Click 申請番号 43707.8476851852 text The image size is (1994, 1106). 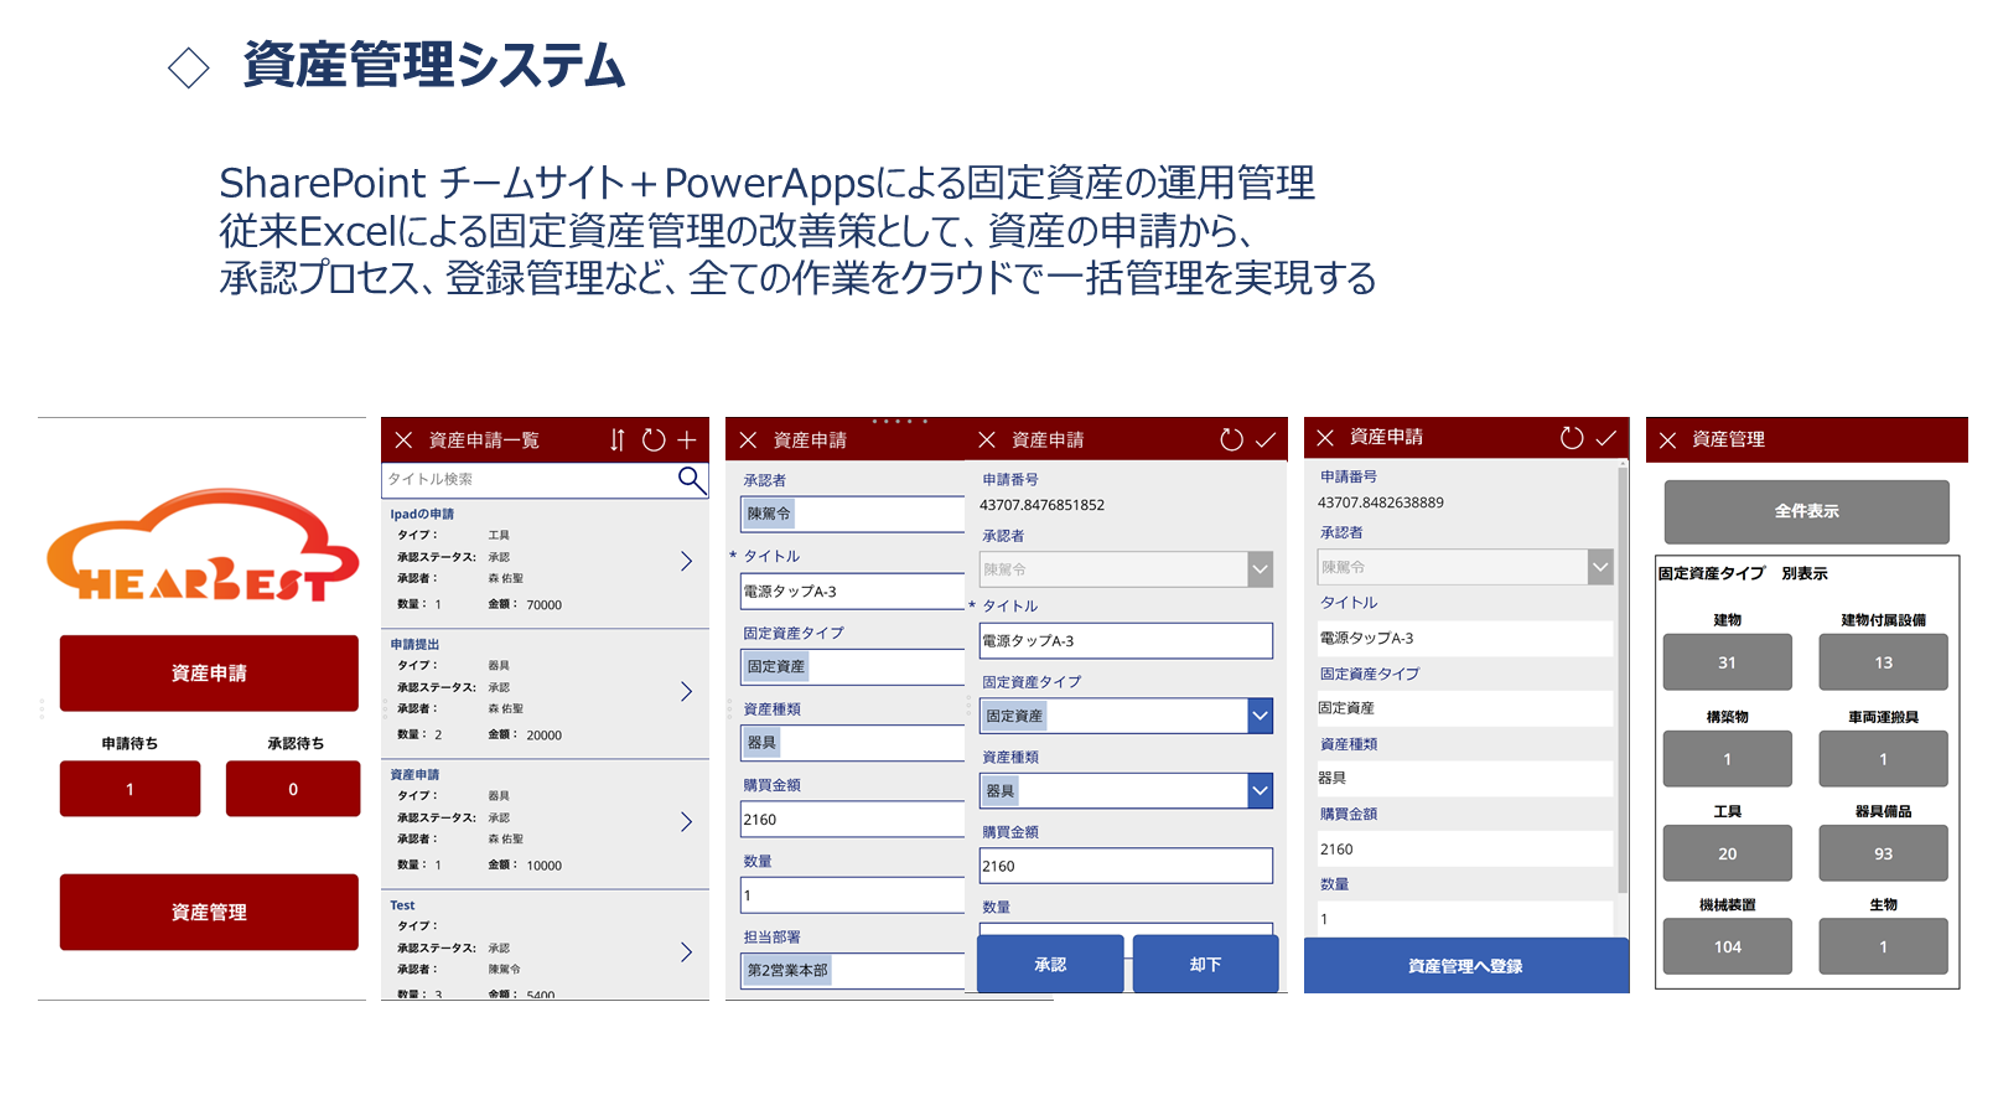point(1042,505)
